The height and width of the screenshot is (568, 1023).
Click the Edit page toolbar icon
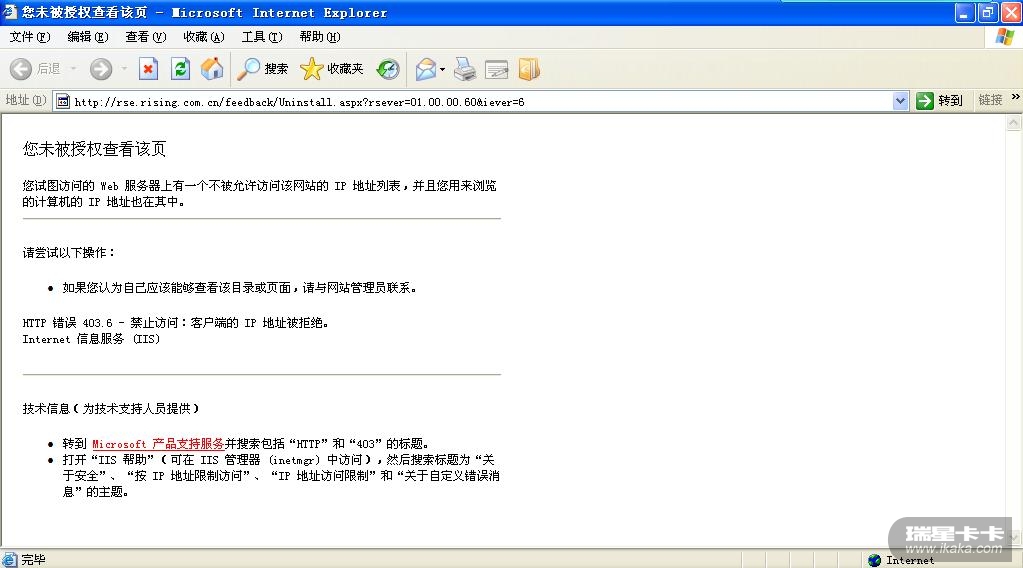click(496, 68)
